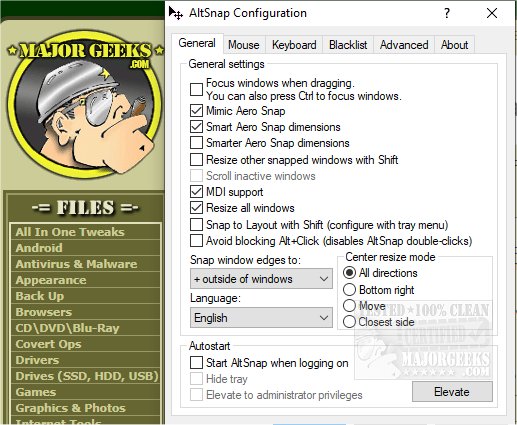Uncheck Resize all windows
Image resolution: width=517 pixels, height=425 pixels.
pyautogui.click(x=196, y=208)
